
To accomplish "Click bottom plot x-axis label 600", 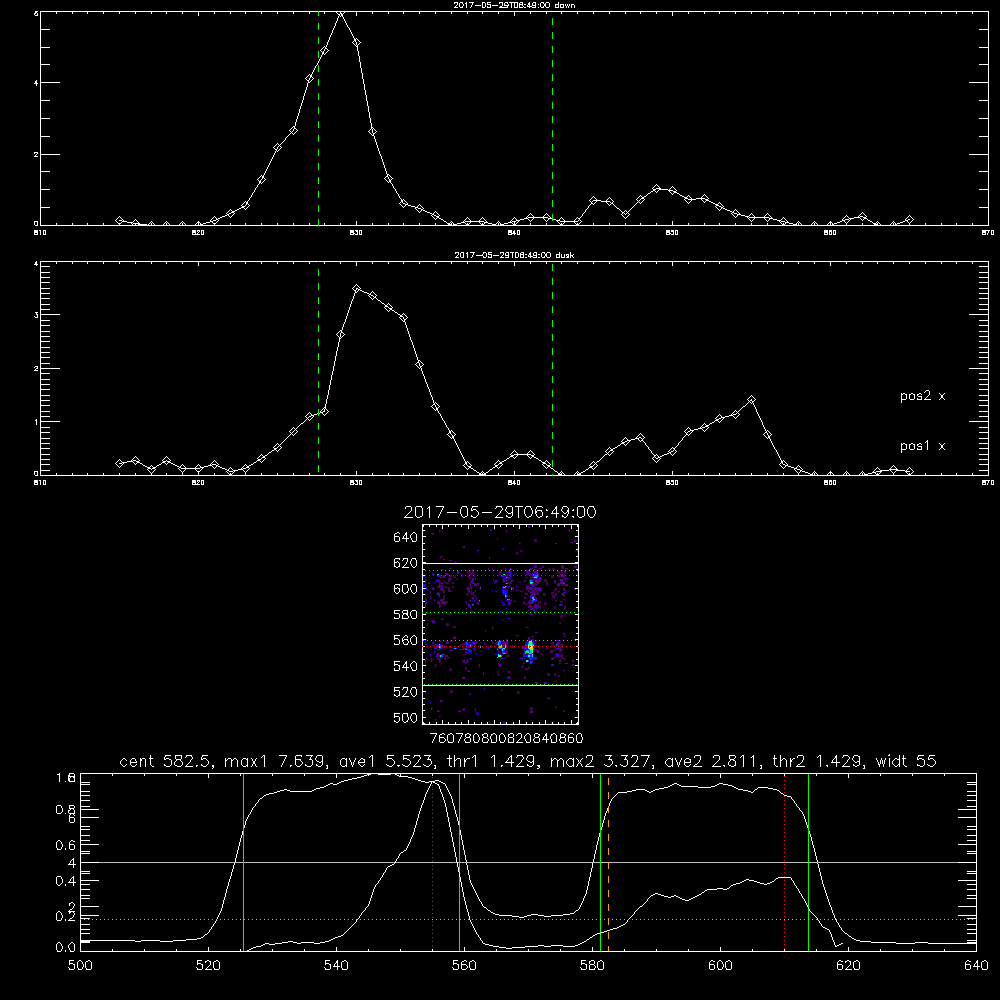I will click(x=720, y=966).
